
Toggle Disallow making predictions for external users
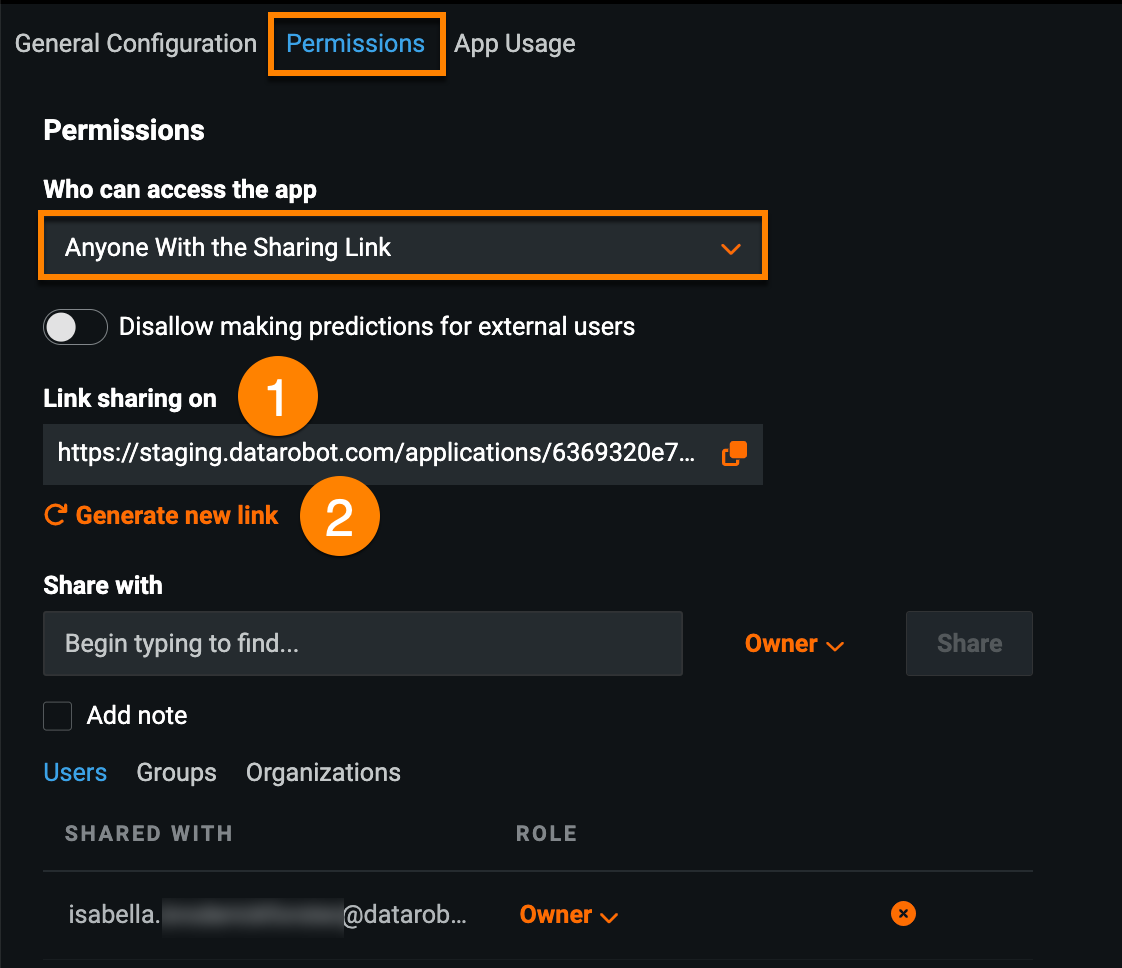click(x=75, y=327)
